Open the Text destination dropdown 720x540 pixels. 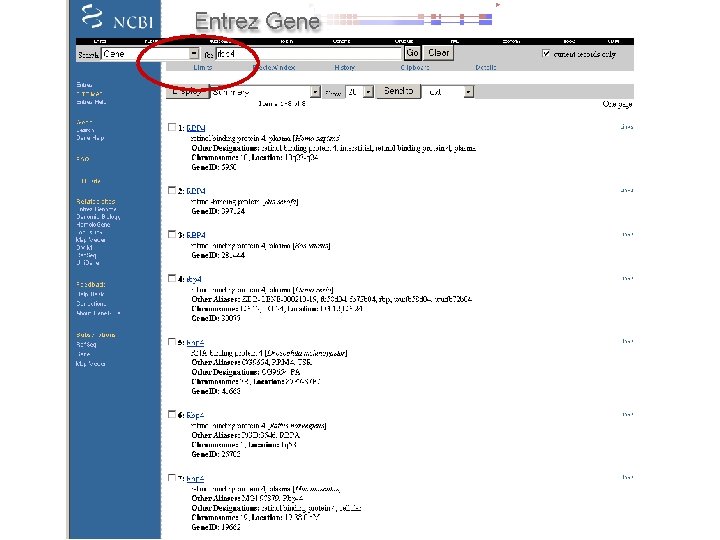click(447, 92)
